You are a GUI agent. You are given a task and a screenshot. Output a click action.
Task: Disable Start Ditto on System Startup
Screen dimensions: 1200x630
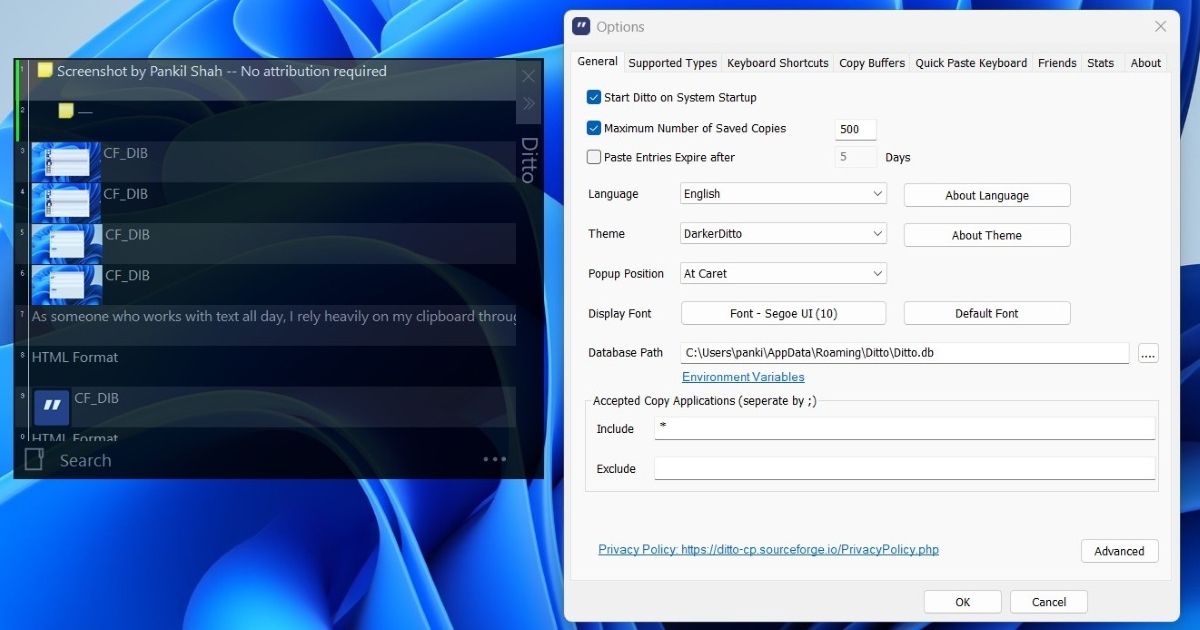pyautogui.click(x=593, y=97)
